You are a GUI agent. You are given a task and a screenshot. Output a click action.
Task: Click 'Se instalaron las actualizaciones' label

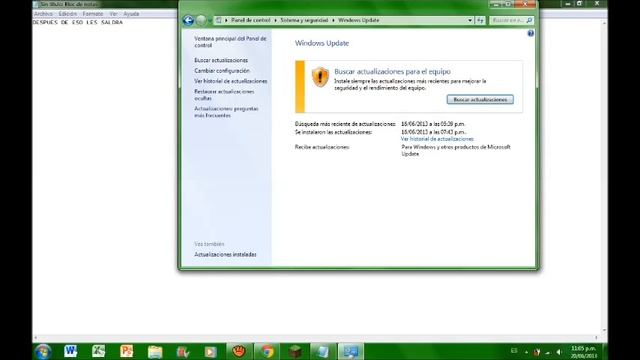[333, 132]
